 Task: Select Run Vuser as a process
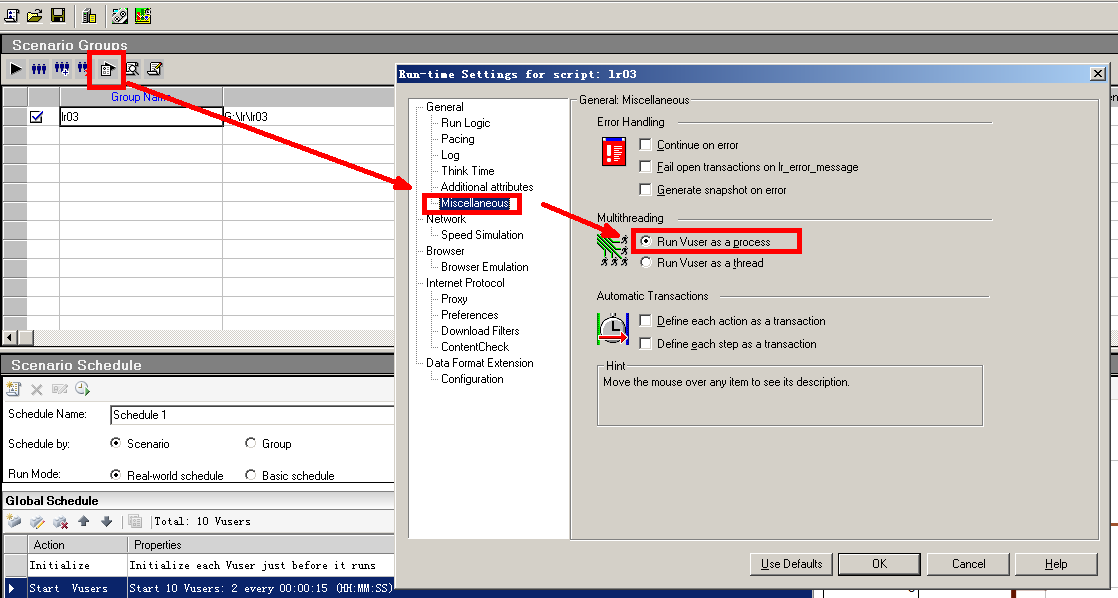[646, 242]
